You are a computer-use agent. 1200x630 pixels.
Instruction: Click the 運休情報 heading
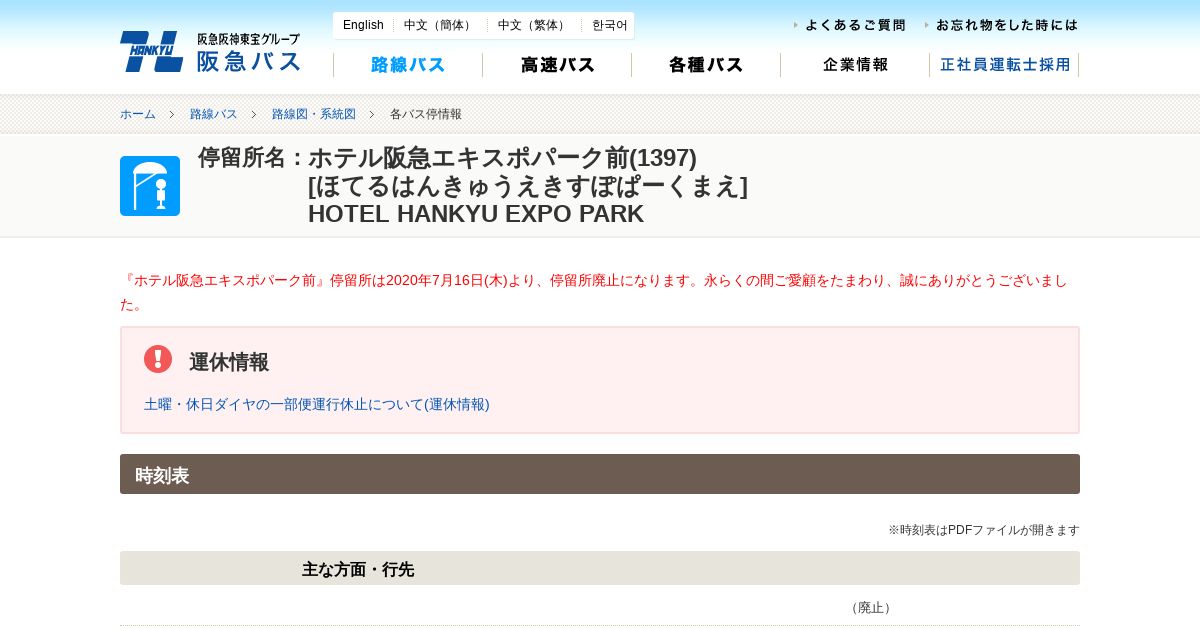pos(229,362)
